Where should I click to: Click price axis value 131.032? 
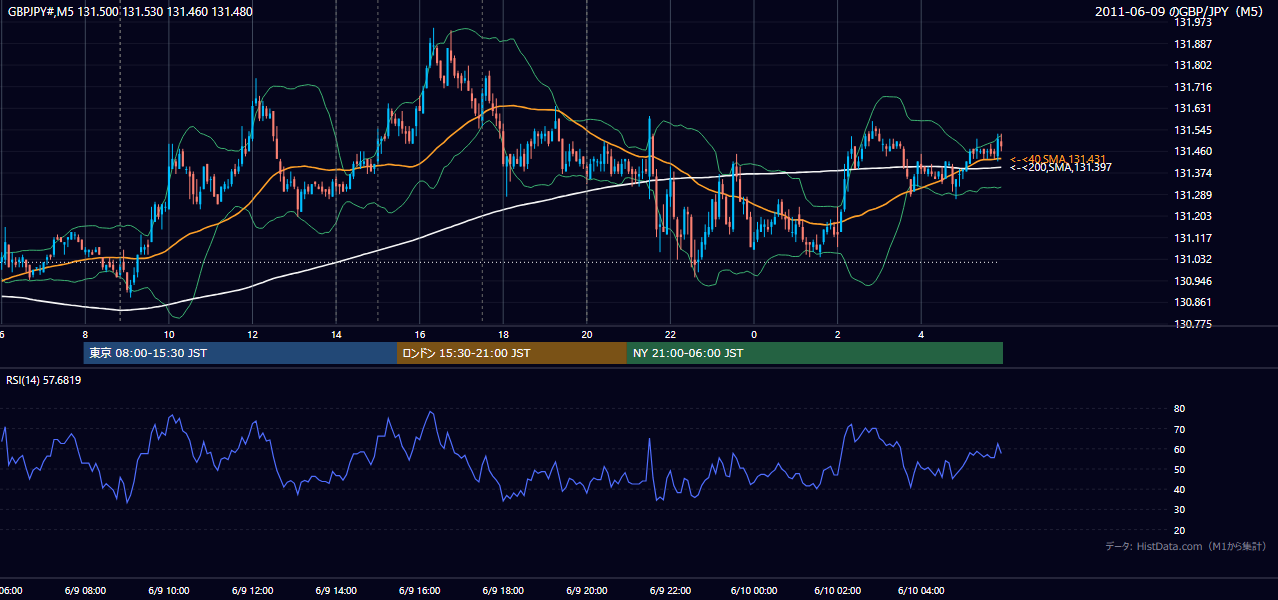[1193, 259]
